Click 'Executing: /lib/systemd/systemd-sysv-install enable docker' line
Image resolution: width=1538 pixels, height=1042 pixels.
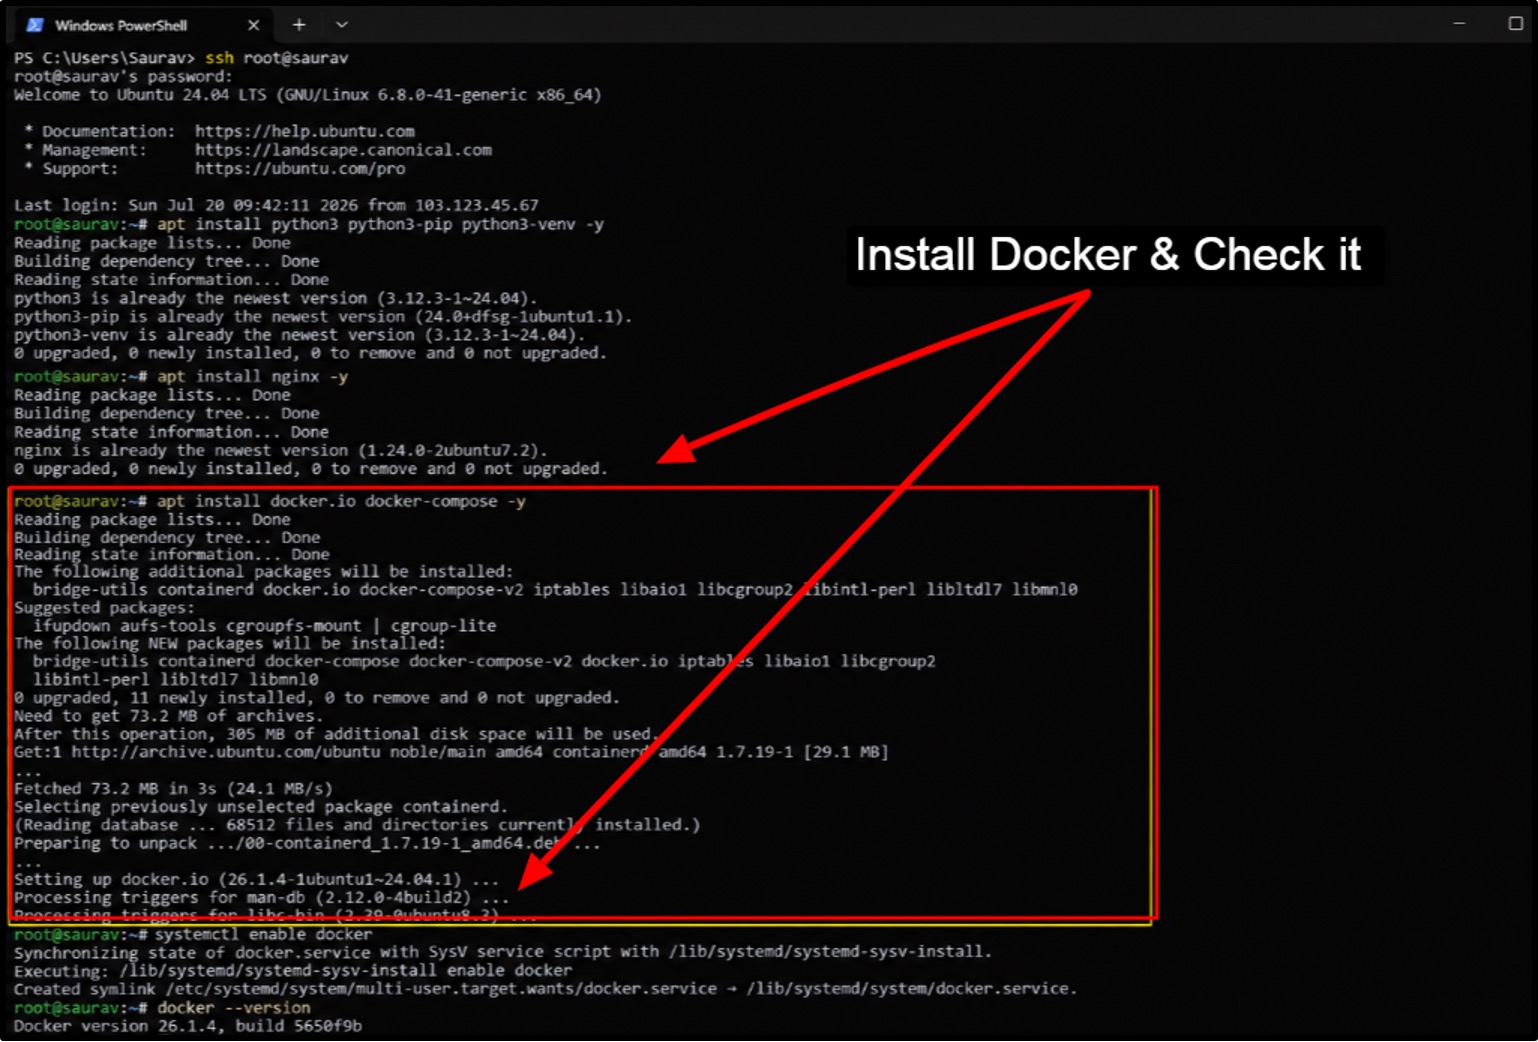click(x=293, y=970)
